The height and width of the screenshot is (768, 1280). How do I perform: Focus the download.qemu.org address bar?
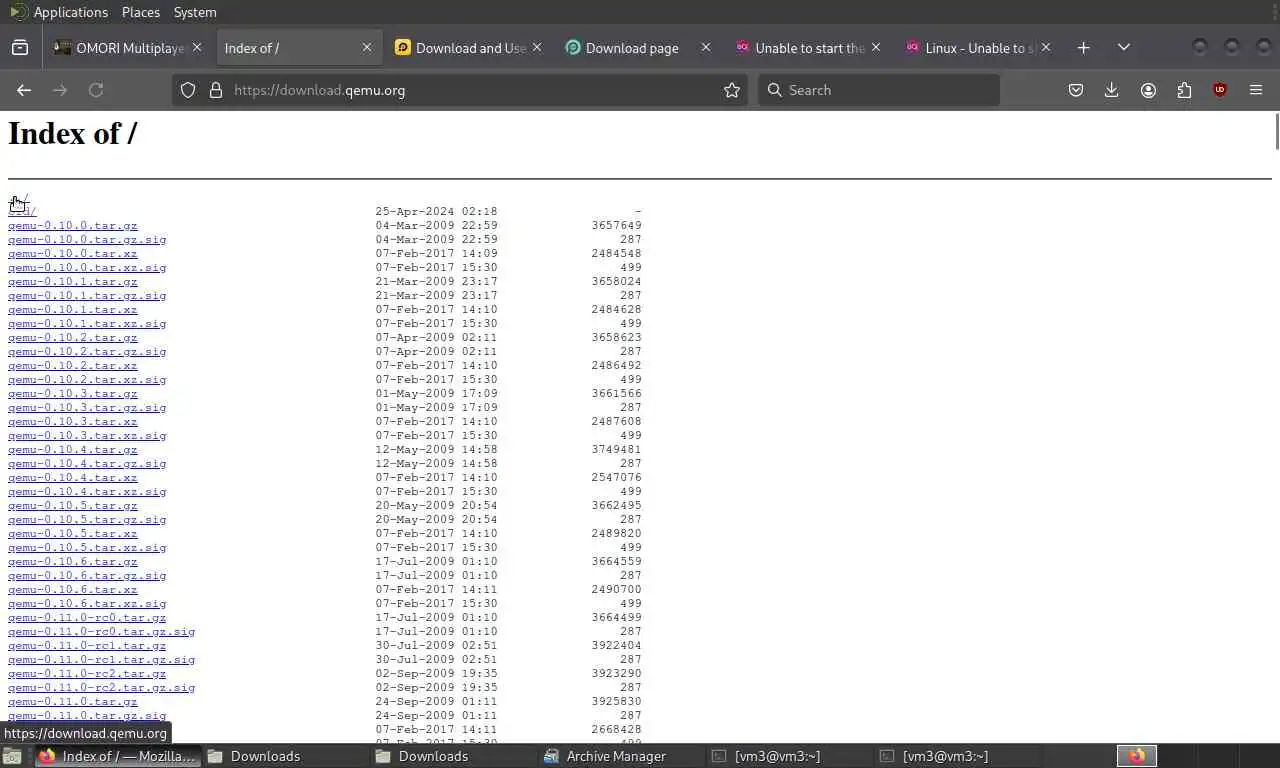pyautogui.click(x=460, y=90)
